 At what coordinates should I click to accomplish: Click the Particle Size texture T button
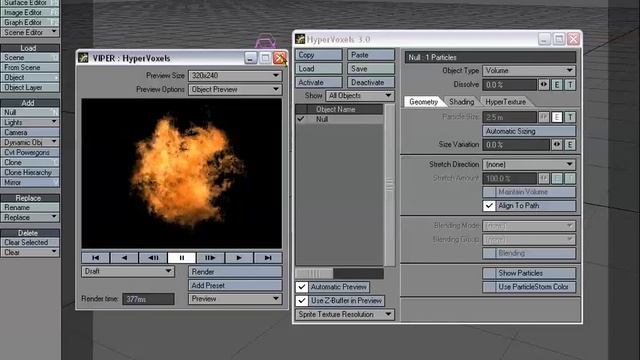(x=570, y=117)
